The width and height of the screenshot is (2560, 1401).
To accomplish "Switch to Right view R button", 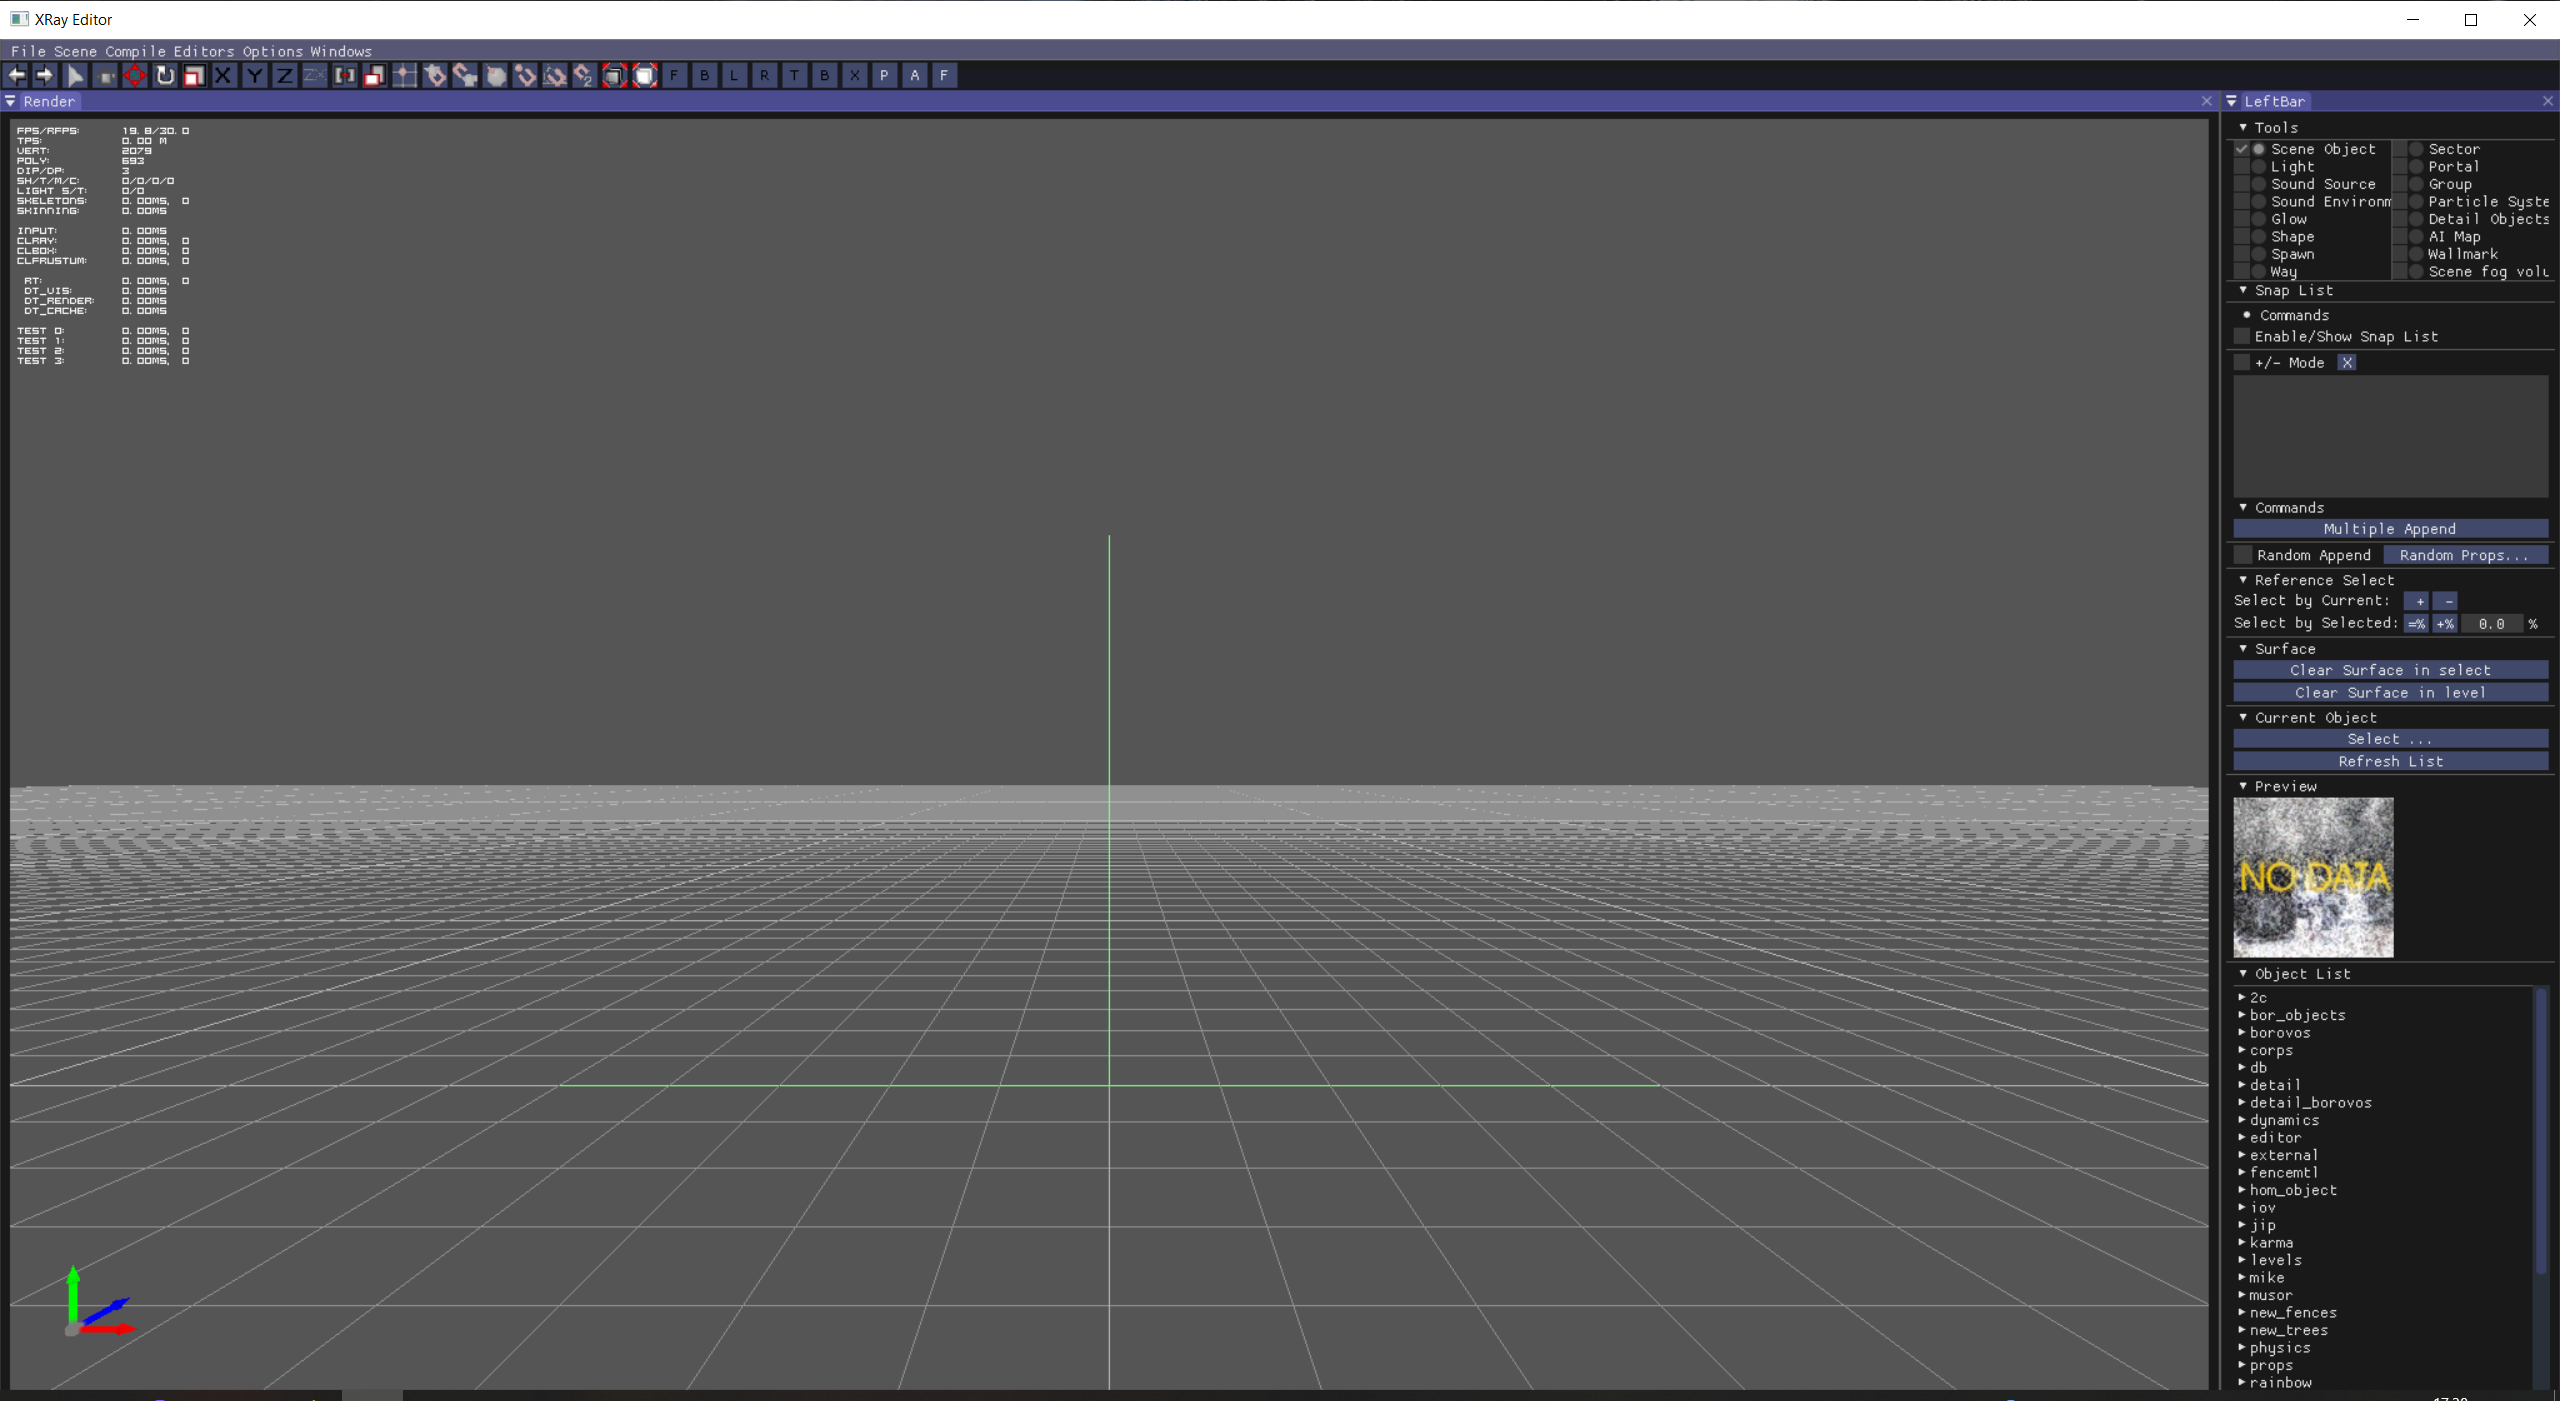I will (x=765, y=75).
